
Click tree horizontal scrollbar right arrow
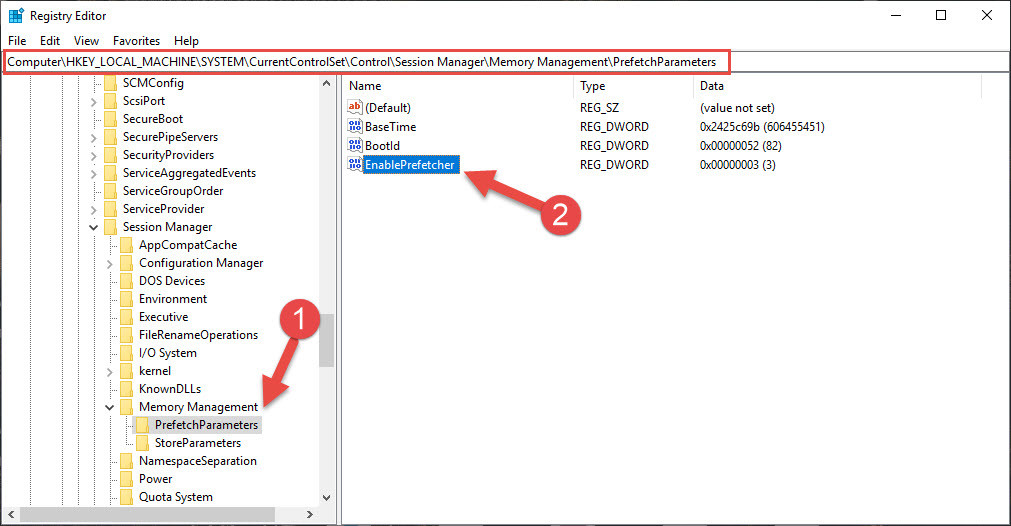click(x=310, y=514)
